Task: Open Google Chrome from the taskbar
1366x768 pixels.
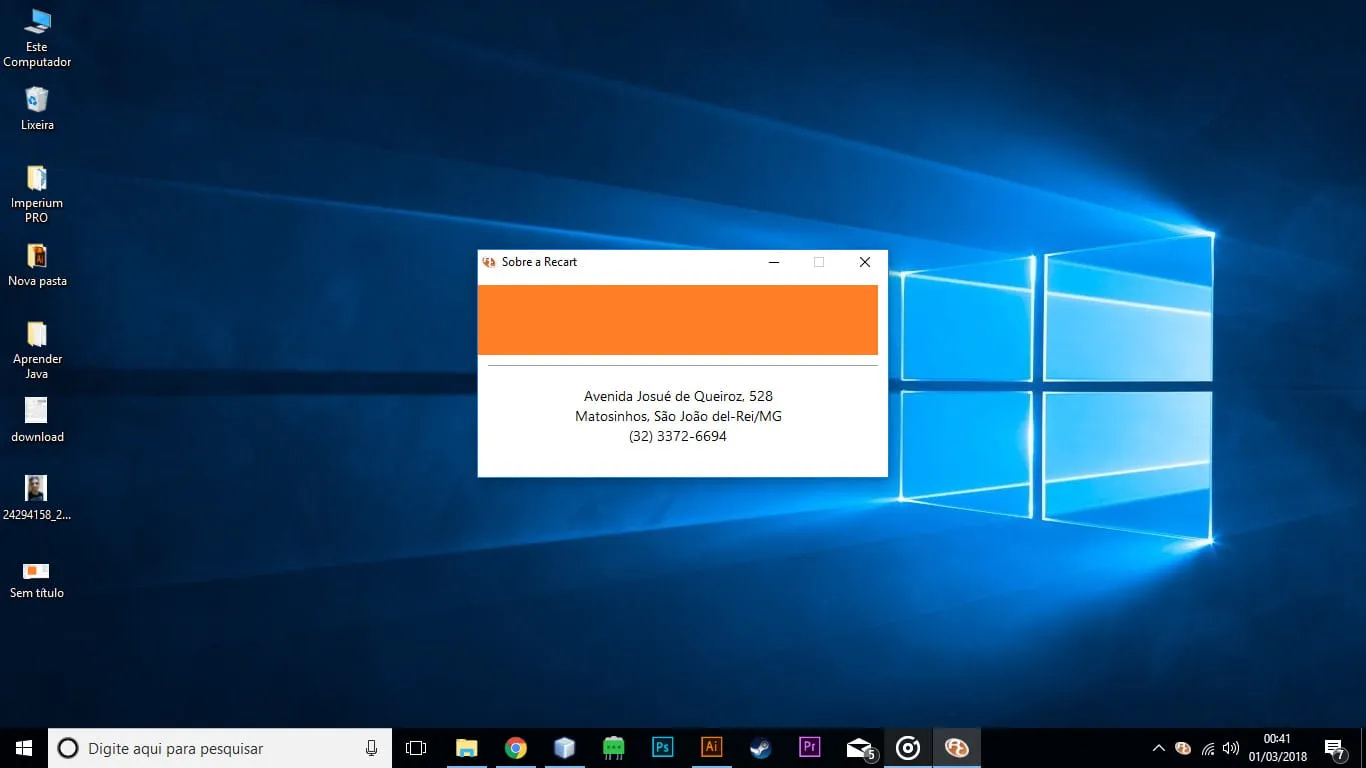Action: [515, 747]
